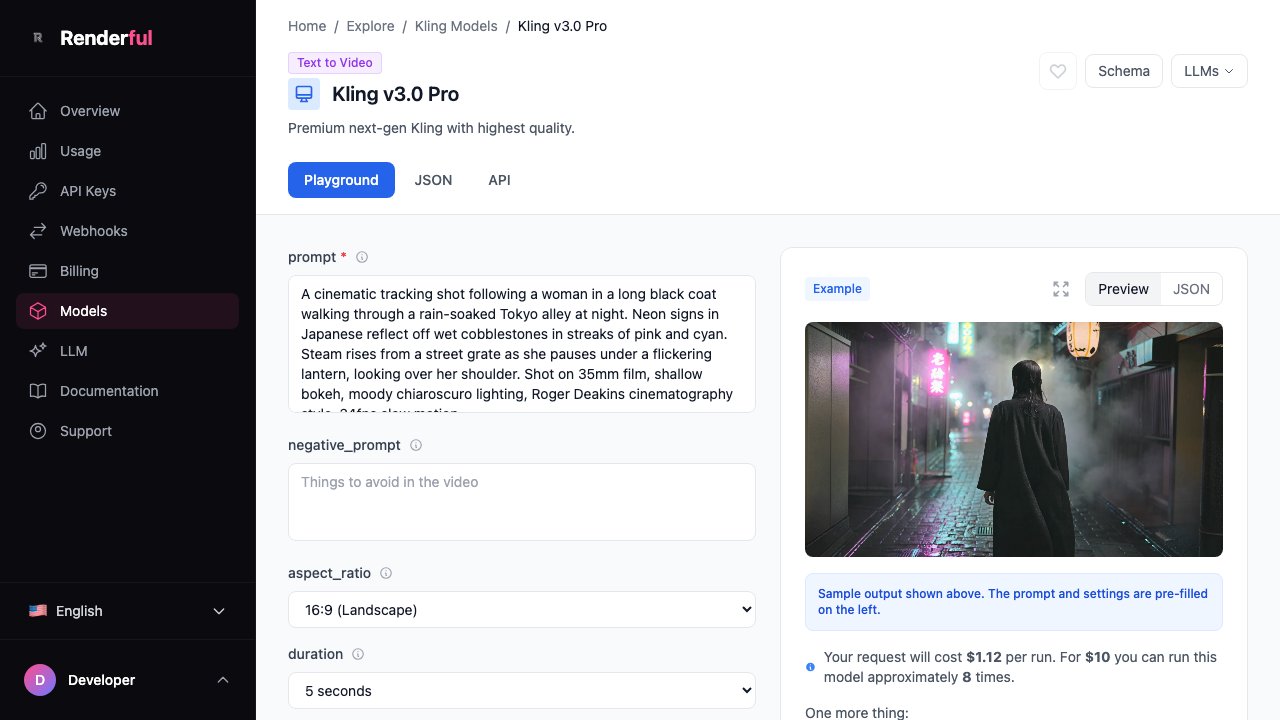This screenshot has width=1280, height=720.
Task: Toggle the heart favorite icon
Action: click(1057, 71)
